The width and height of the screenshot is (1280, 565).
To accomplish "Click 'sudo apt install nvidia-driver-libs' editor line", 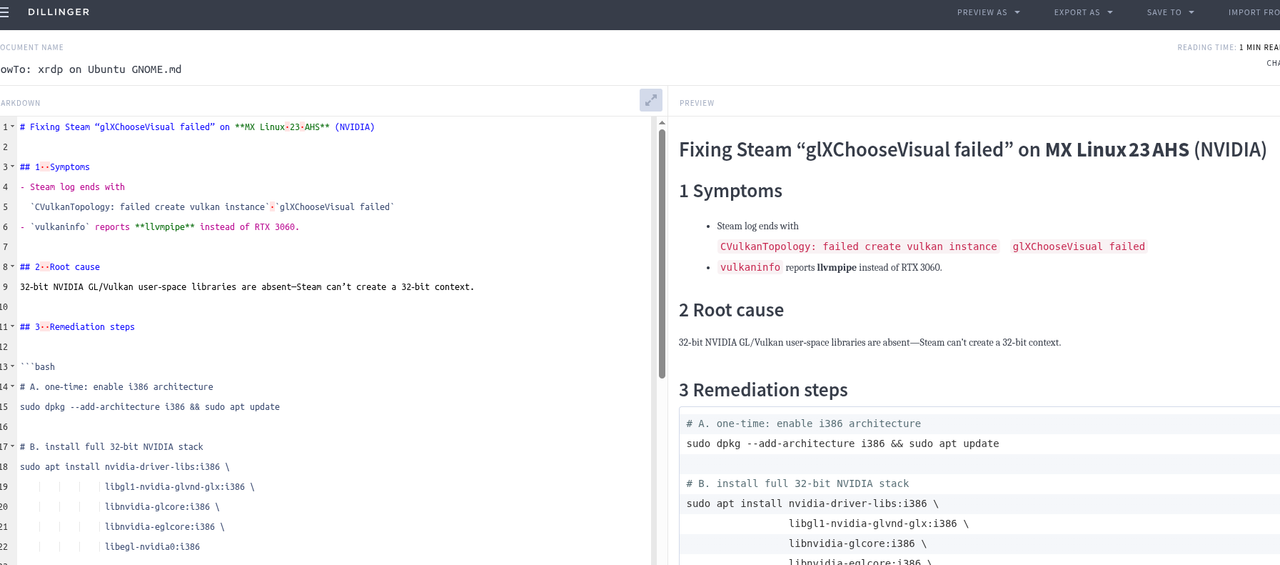I will click(x=125, y=467).
